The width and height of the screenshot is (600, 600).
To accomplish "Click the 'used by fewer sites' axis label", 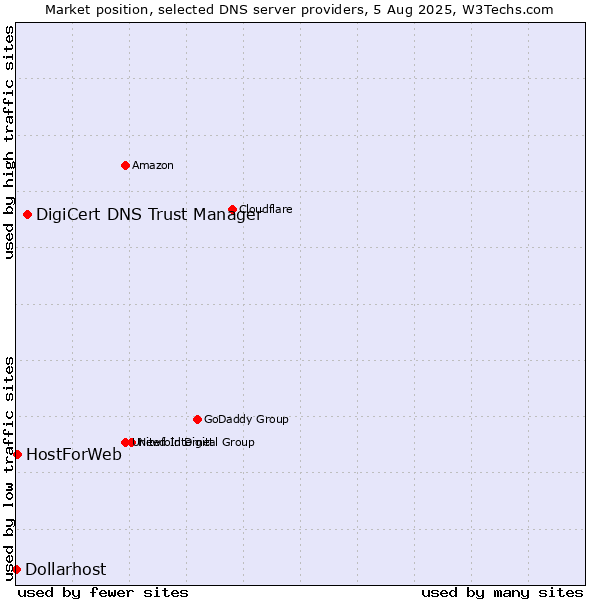I will point(103,593).
